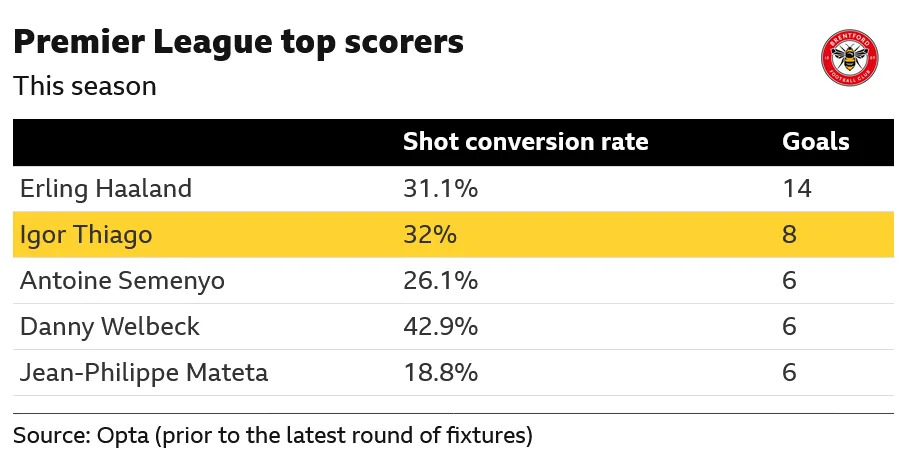Select Mateta's goal count cell

click(x=790, y=373)
